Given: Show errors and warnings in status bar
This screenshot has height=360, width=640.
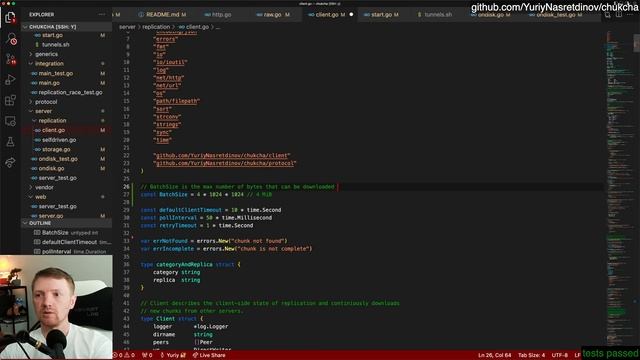Looking at the screenshot, I should click(124, 355).
